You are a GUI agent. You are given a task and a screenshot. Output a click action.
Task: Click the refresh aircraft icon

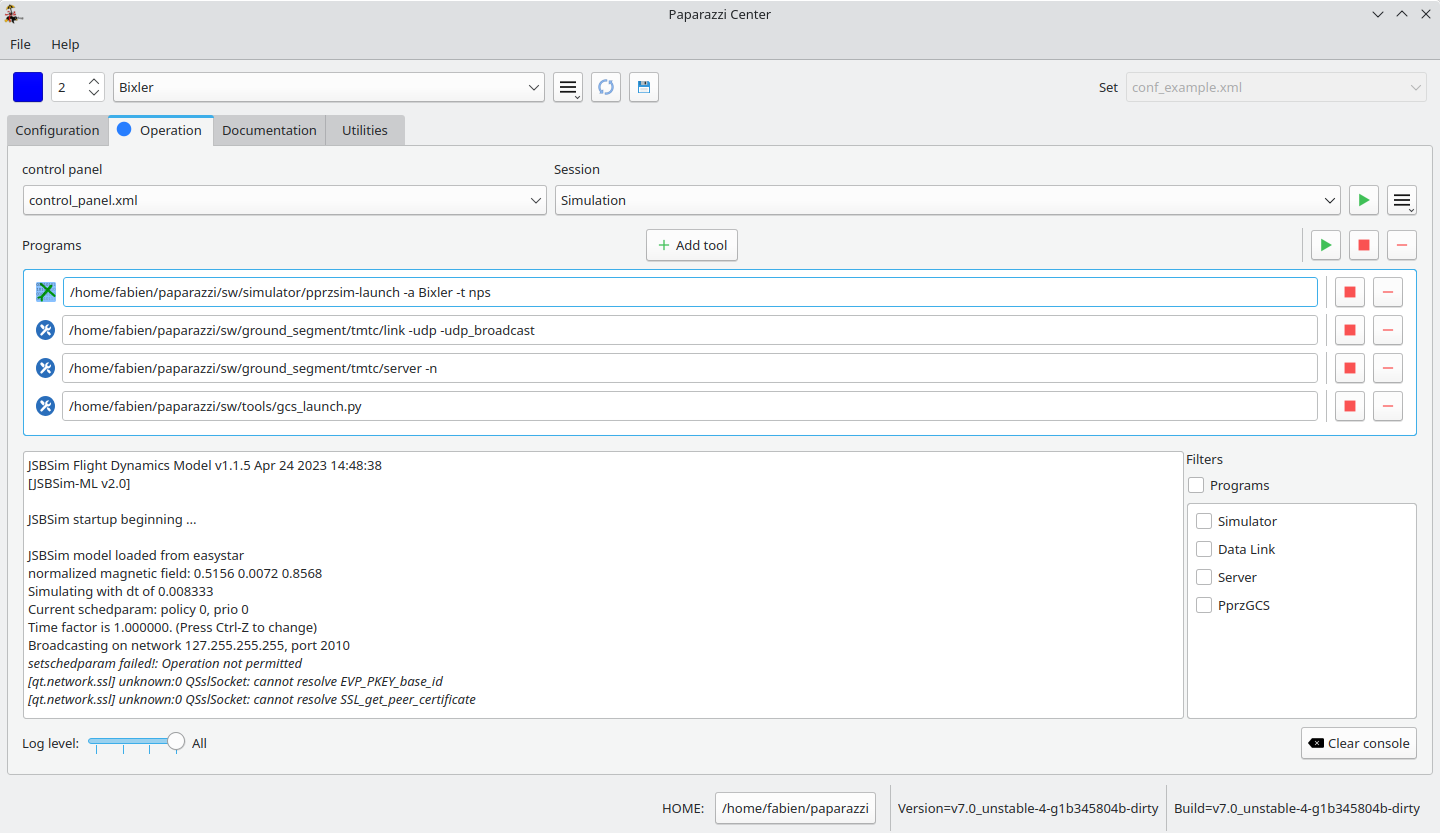click(x=606, y=87)
